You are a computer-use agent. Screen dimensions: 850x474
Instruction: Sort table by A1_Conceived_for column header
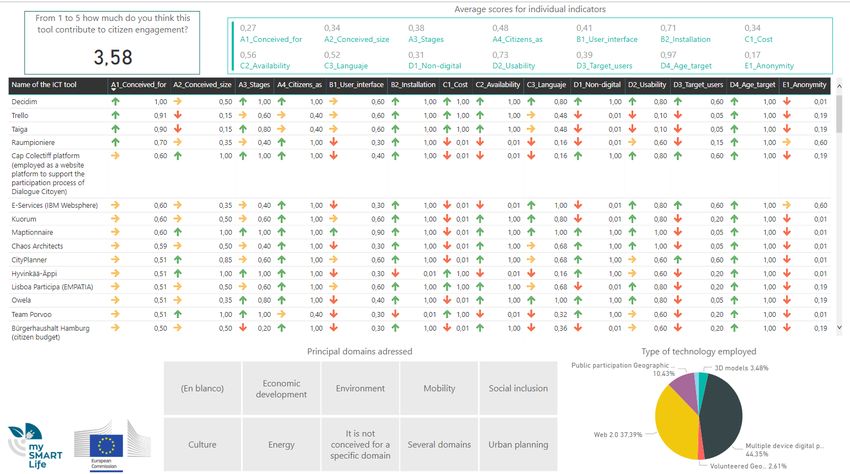click(138, 85)
